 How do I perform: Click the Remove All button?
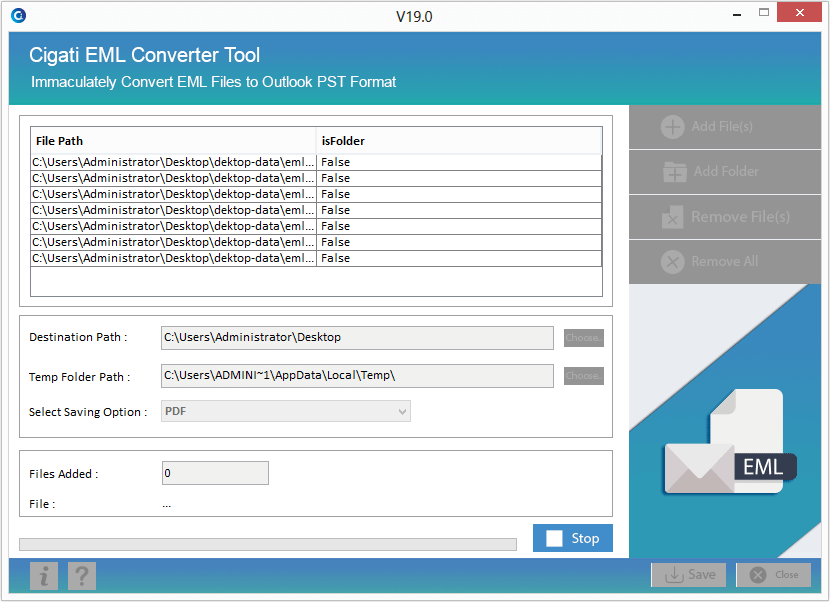(725, 262)
